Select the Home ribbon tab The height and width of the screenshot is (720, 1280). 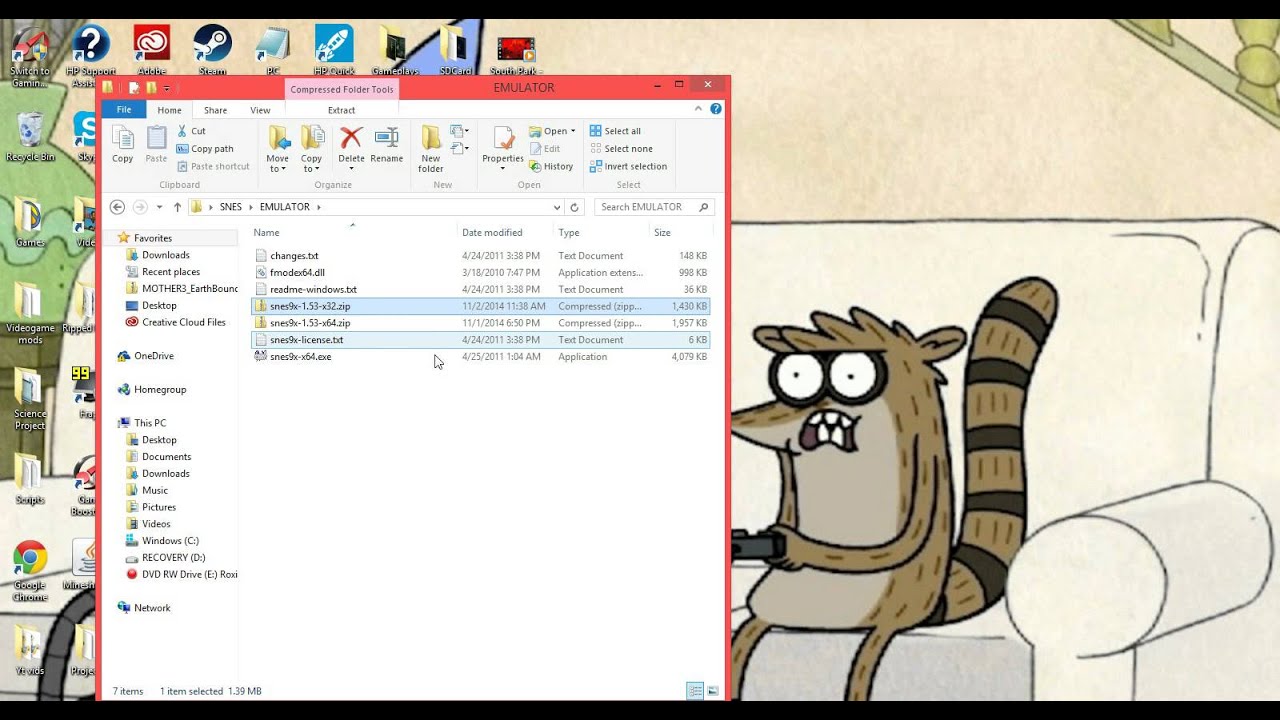pyautogui.click(x=169, y=110)
